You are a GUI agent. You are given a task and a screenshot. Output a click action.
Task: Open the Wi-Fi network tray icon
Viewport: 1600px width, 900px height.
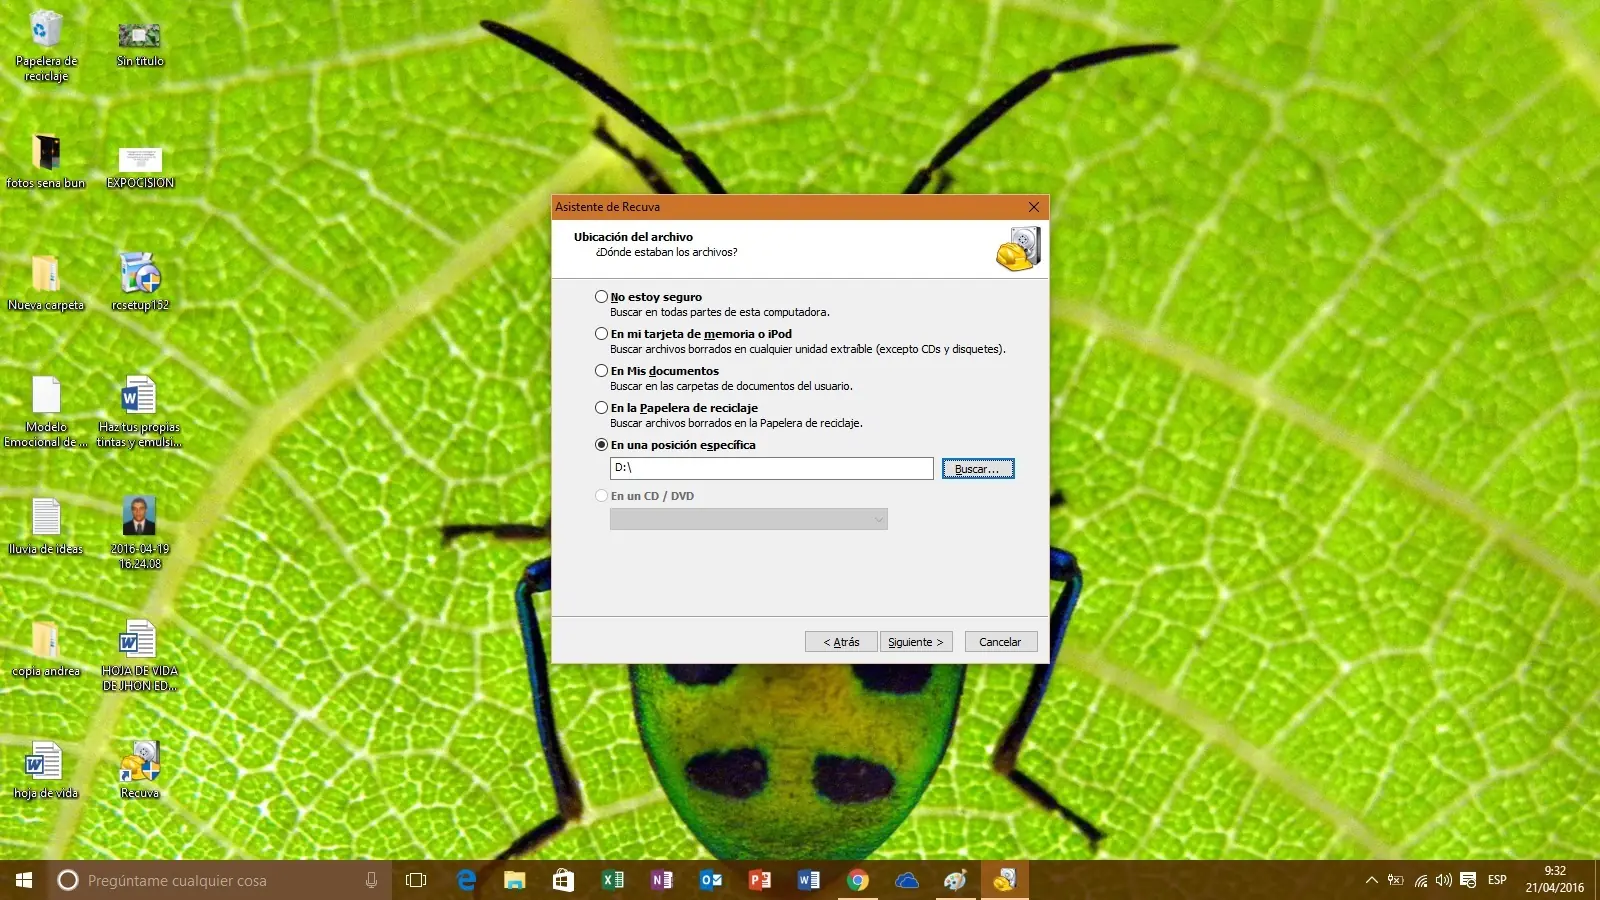click(x=1420, y=880)
